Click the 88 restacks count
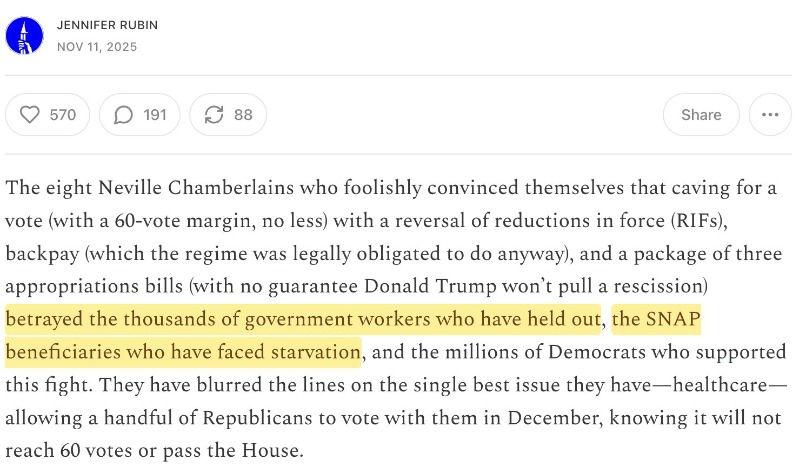The height and width of the screenshot is (467, 800). (243, 115)
